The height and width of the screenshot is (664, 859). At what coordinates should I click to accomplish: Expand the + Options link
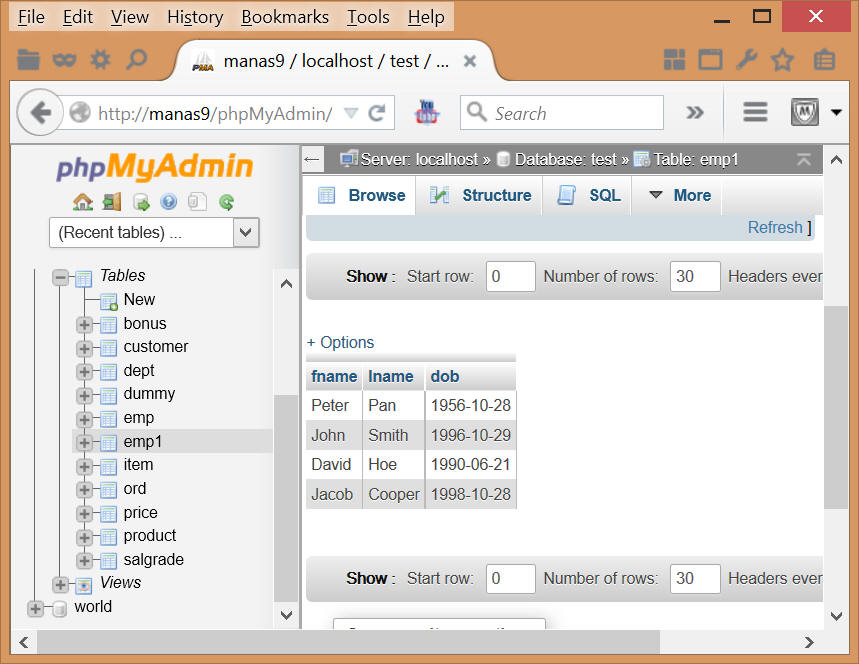[340, 342]
